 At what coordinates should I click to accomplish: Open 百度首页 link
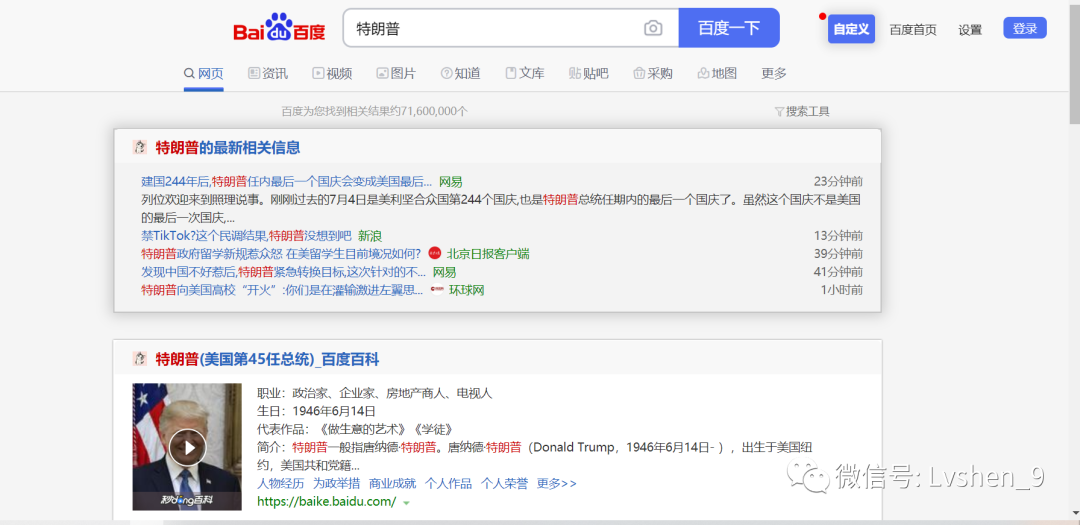913,30
